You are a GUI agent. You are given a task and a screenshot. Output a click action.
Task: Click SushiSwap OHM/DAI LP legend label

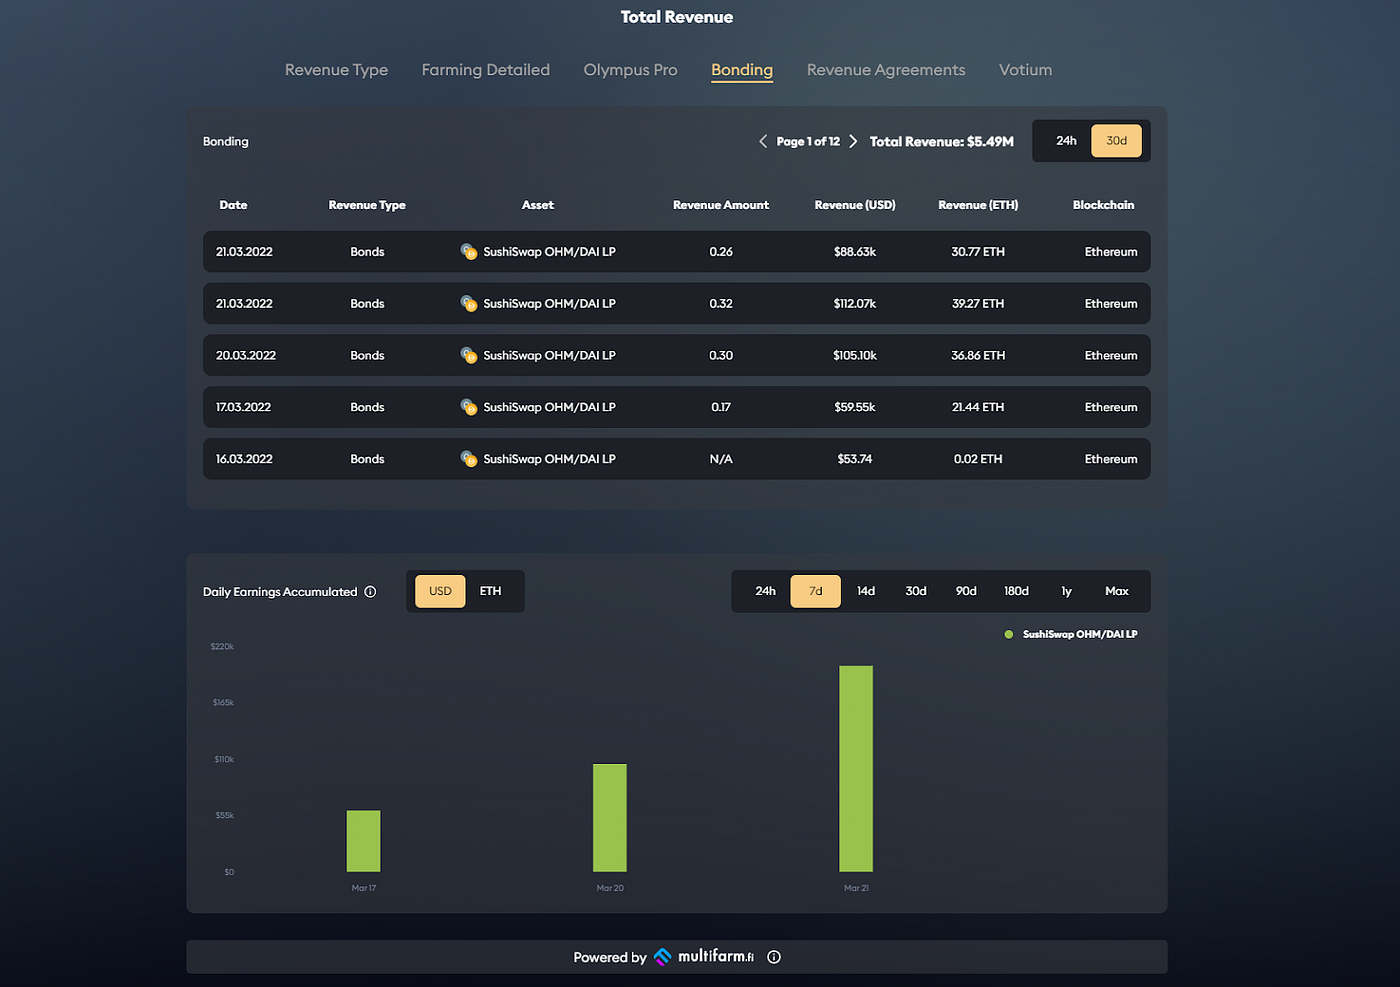click(1080, 634)
